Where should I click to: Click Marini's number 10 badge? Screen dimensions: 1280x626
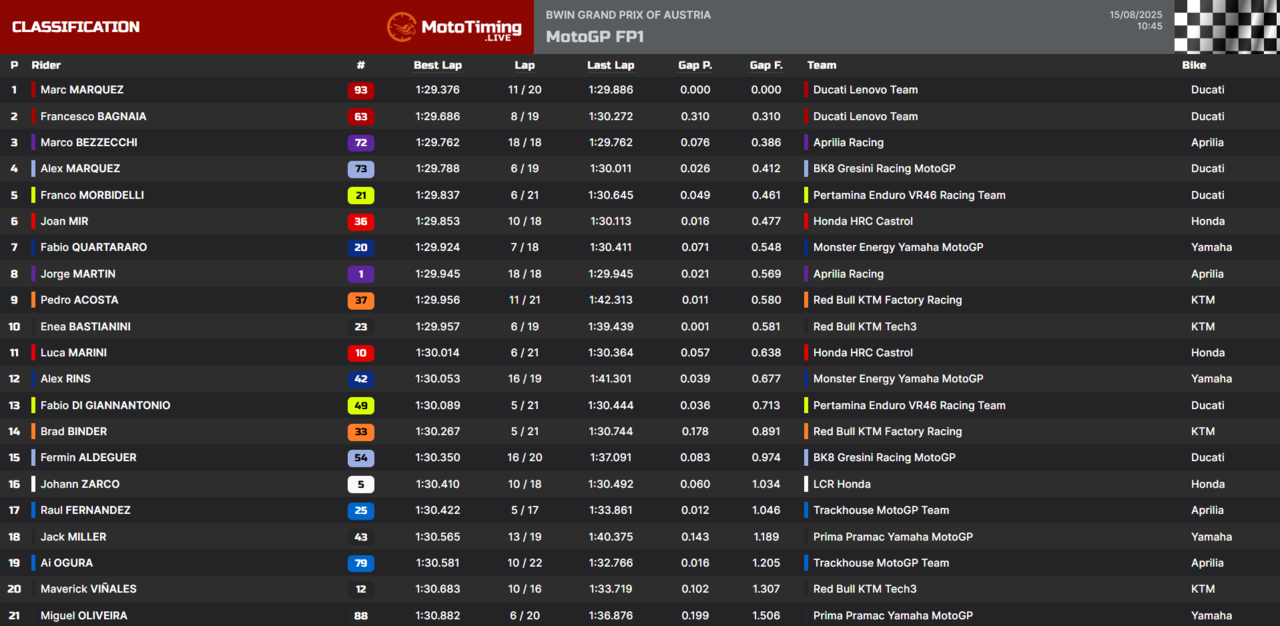(x=361, y=353)
